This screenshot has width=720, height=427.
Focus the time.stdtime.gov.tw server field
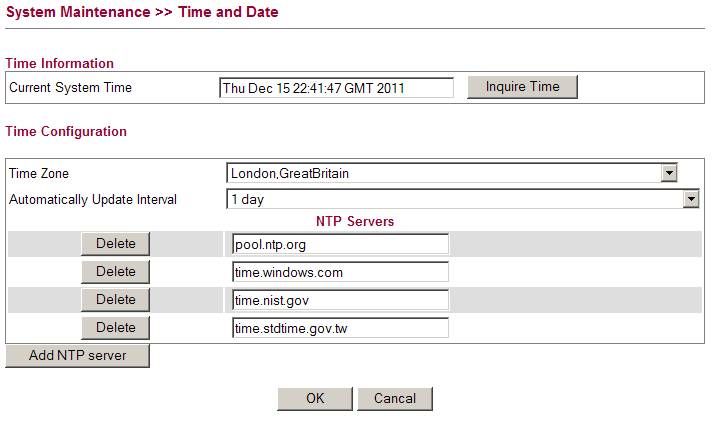[339, 328]
